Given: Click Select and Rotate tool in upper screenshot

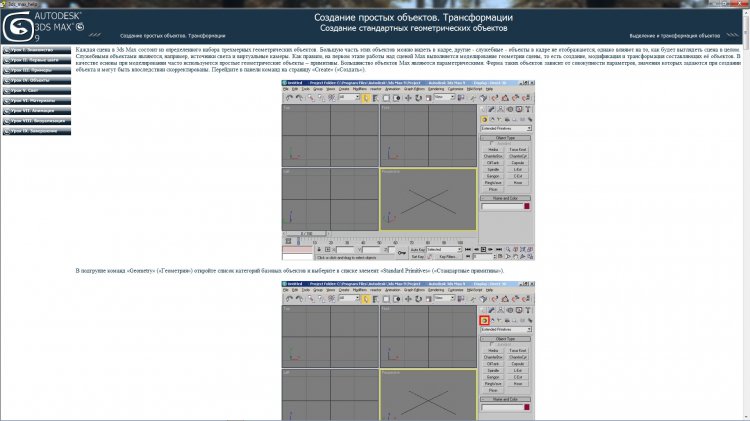Looking at the screenshot, I should pyautogui.click(x=418, y=98).
